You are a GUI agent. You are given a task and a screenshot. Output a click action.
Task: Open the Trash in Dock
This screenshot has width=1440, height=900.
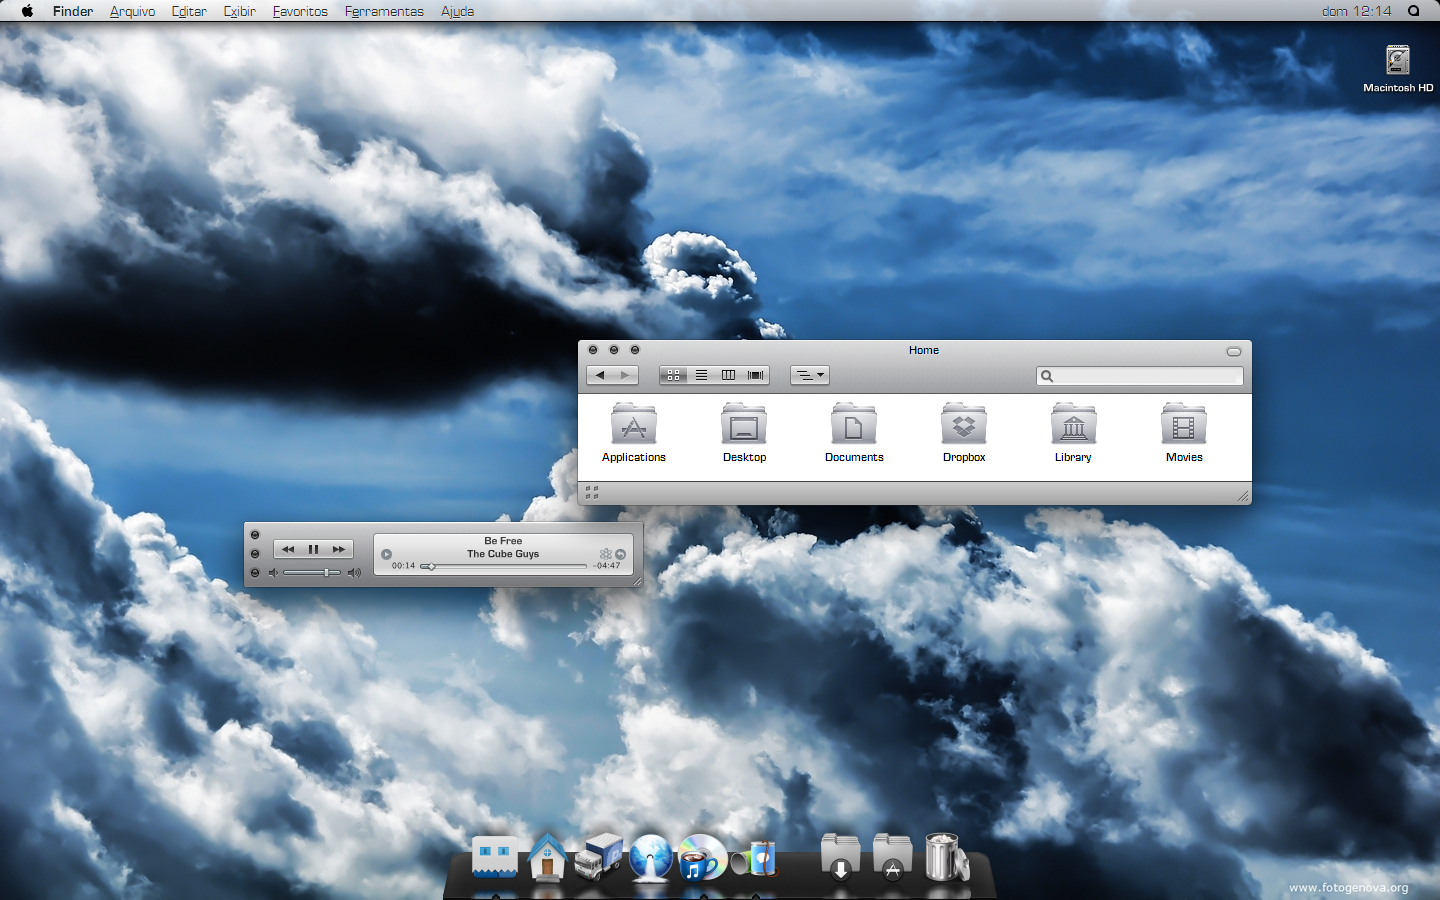(945, 857)
